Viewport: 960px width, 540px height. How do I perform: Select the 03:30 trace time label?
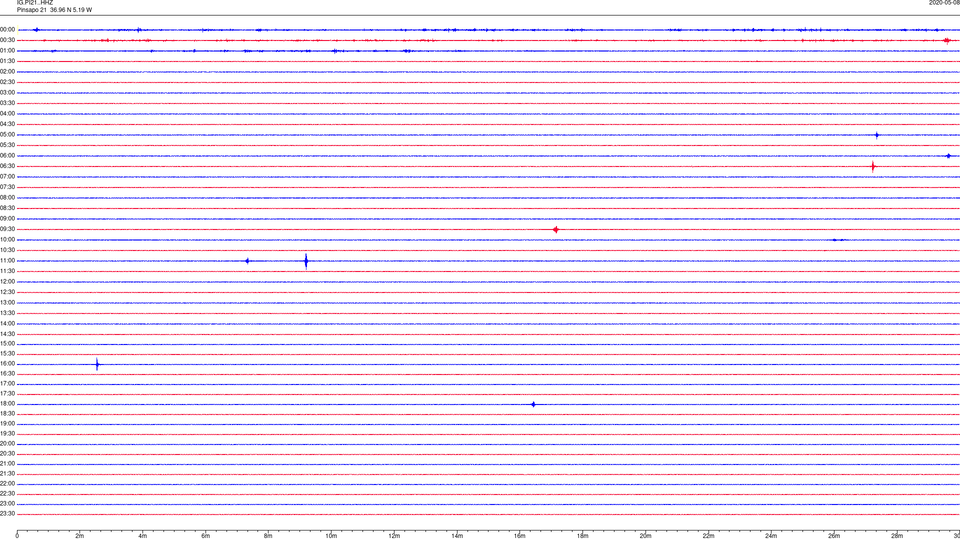tap(7, 103)
